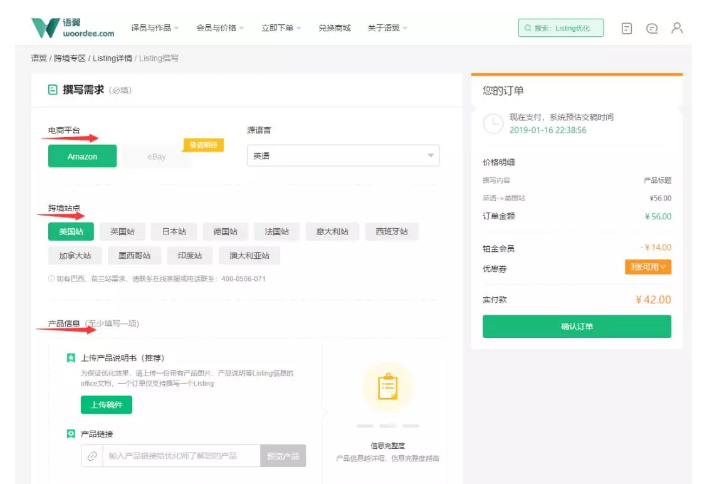The height and width of the screenshot is (484, 710).
Task: Go to Listing详情 breadcrumb
Action: click(112, 58)
